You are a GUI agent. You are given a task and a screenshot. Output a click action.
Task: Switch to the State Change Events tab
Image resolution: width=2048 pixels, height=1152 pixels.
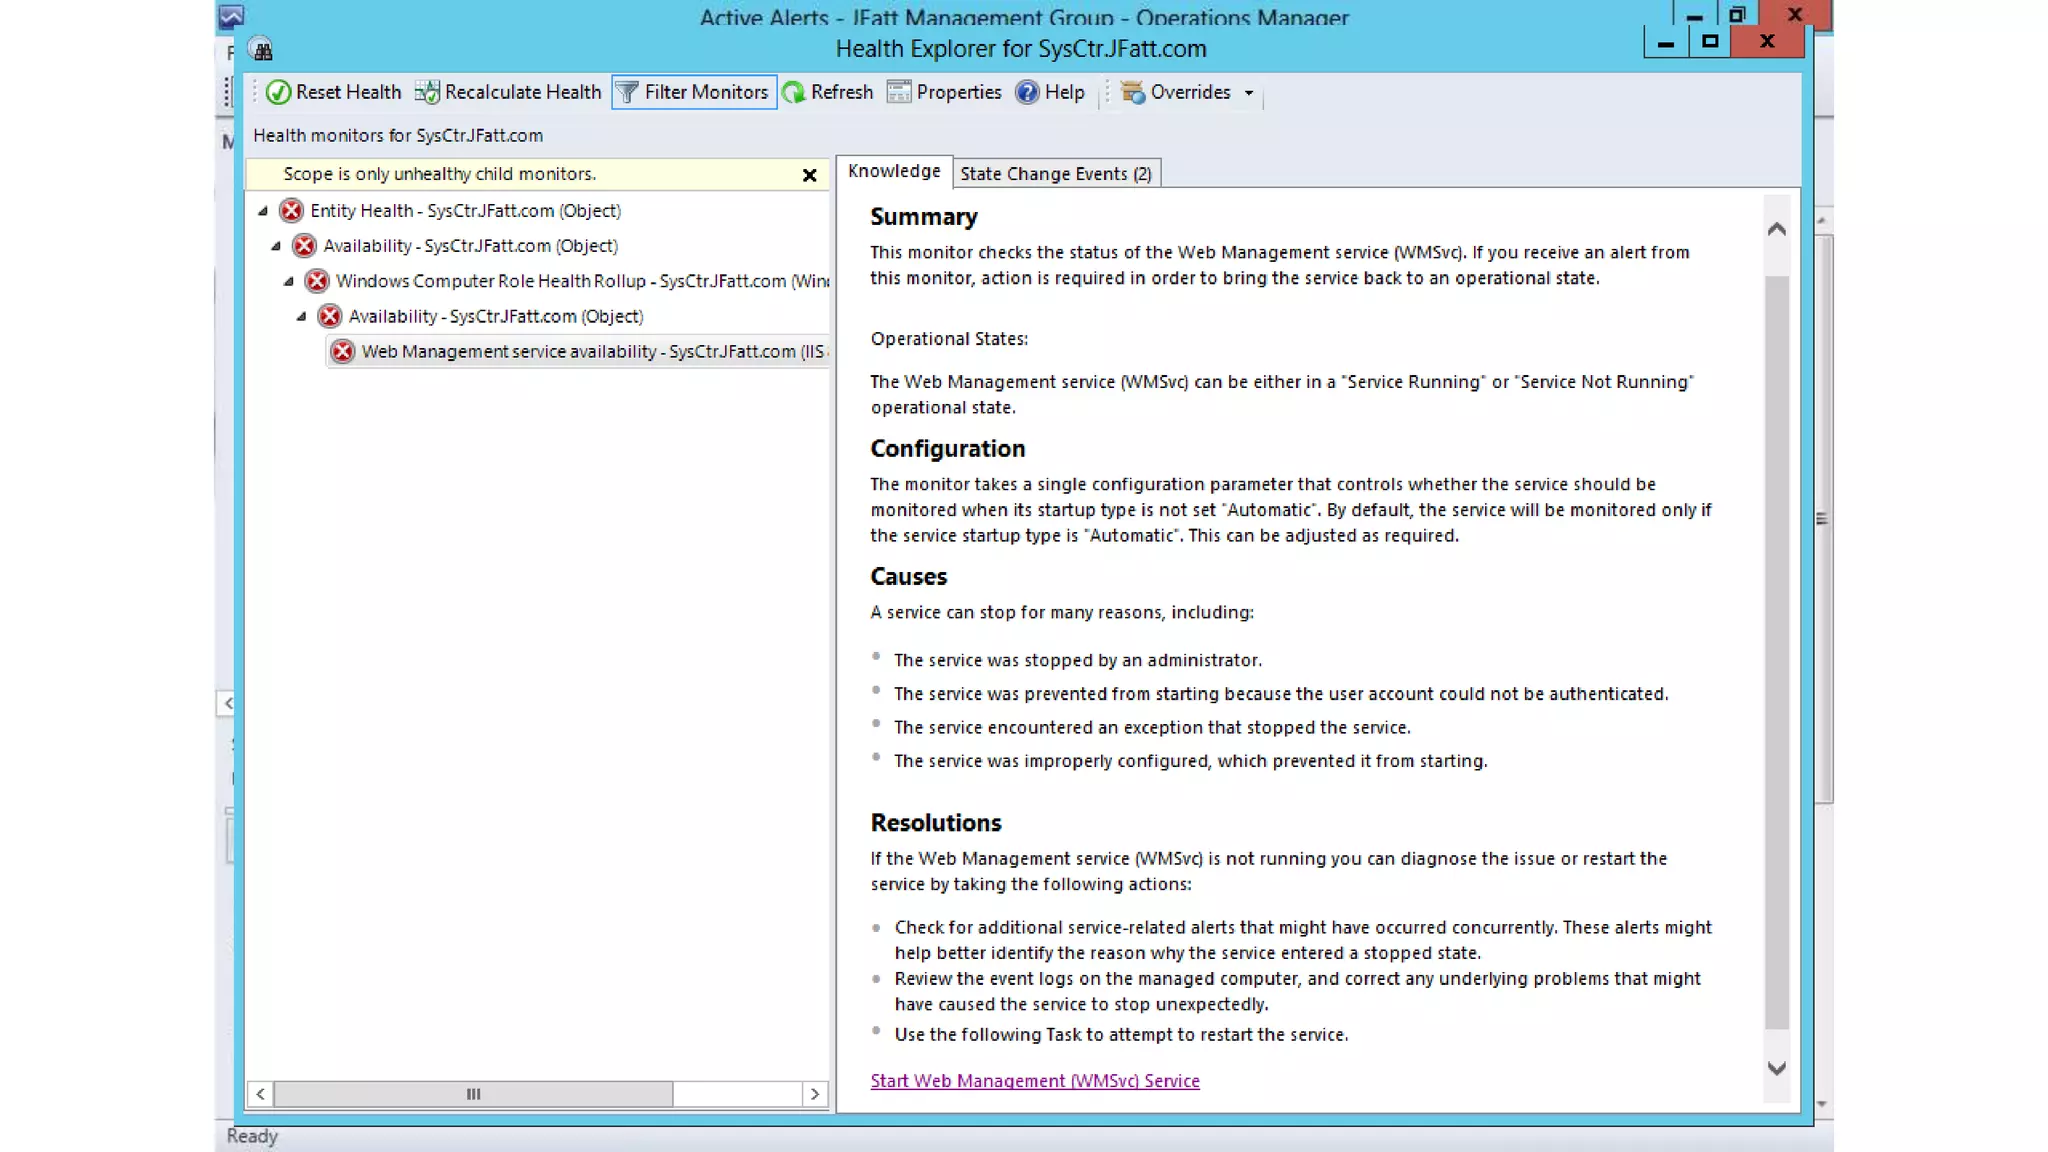[1055, 174]
